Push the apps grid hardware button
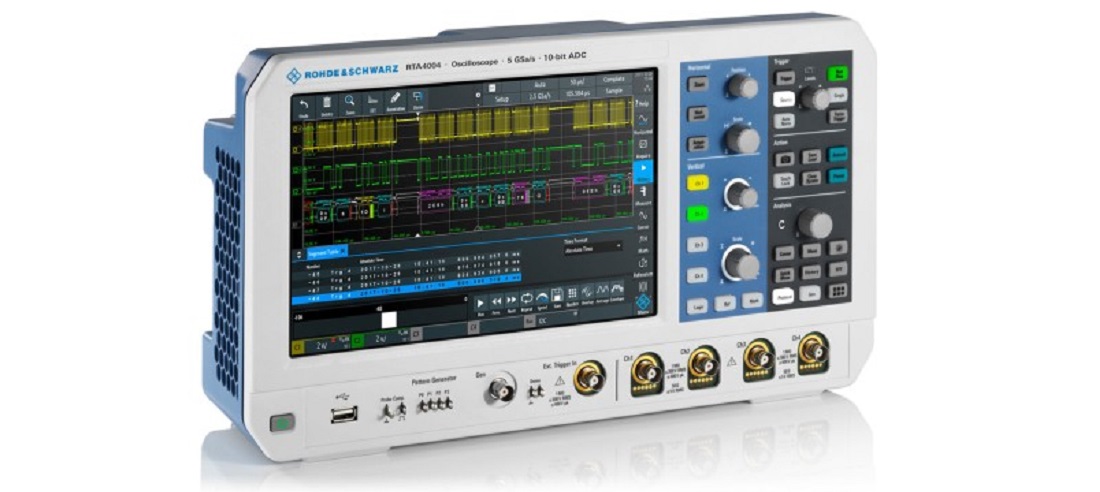The height and width of the screenshot is (492, 1100). coord(838,291)
